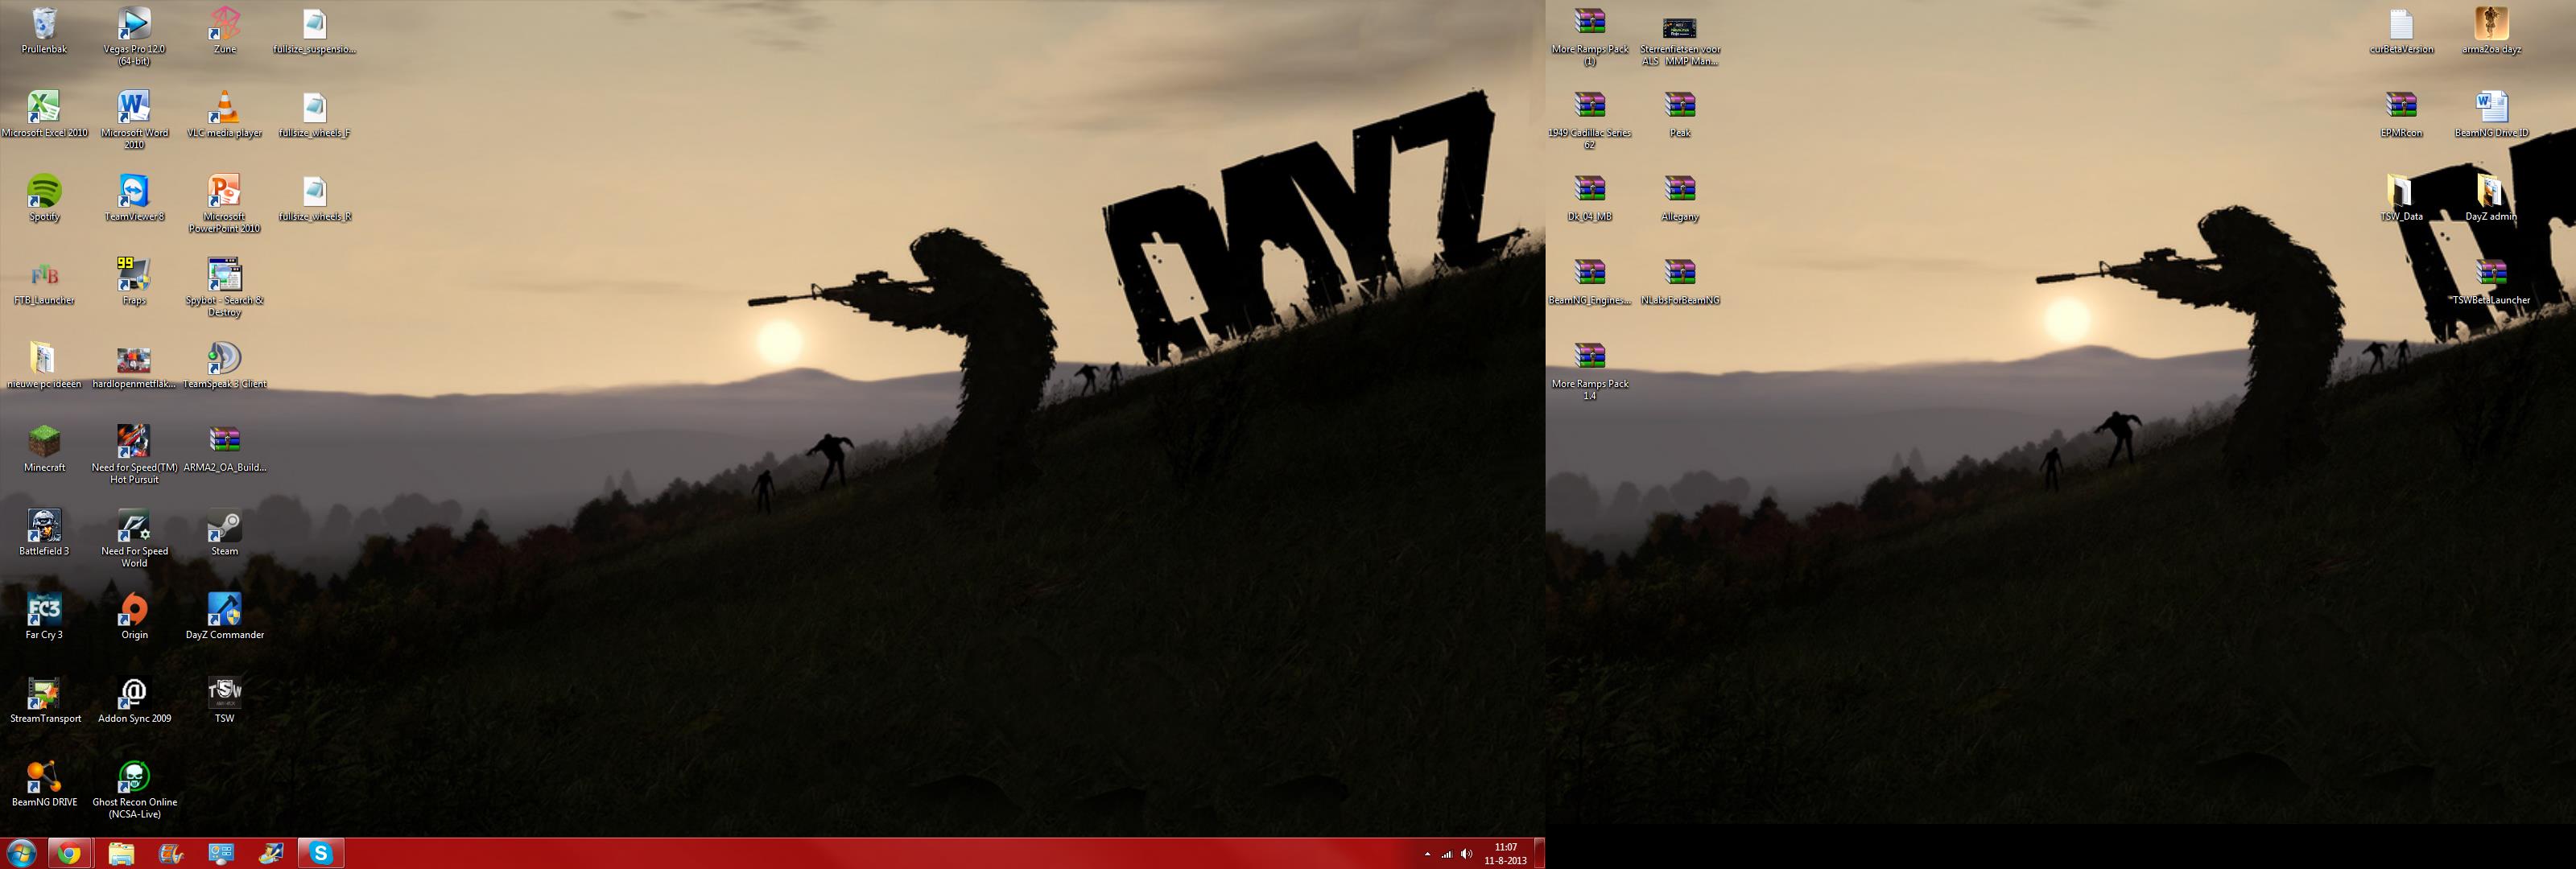Open the Windows Start menu orb
The width and height of the screenshot is (2576, 869).
[x=21, y=853]
